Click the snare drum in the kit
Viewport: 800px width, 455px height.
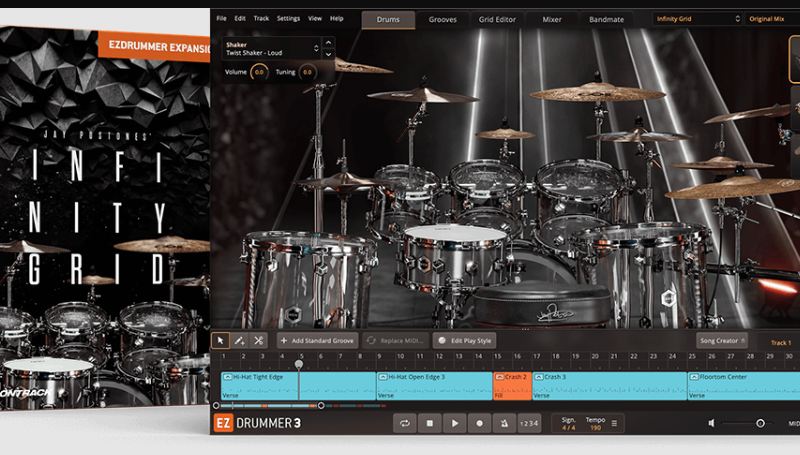coord(455,258)
